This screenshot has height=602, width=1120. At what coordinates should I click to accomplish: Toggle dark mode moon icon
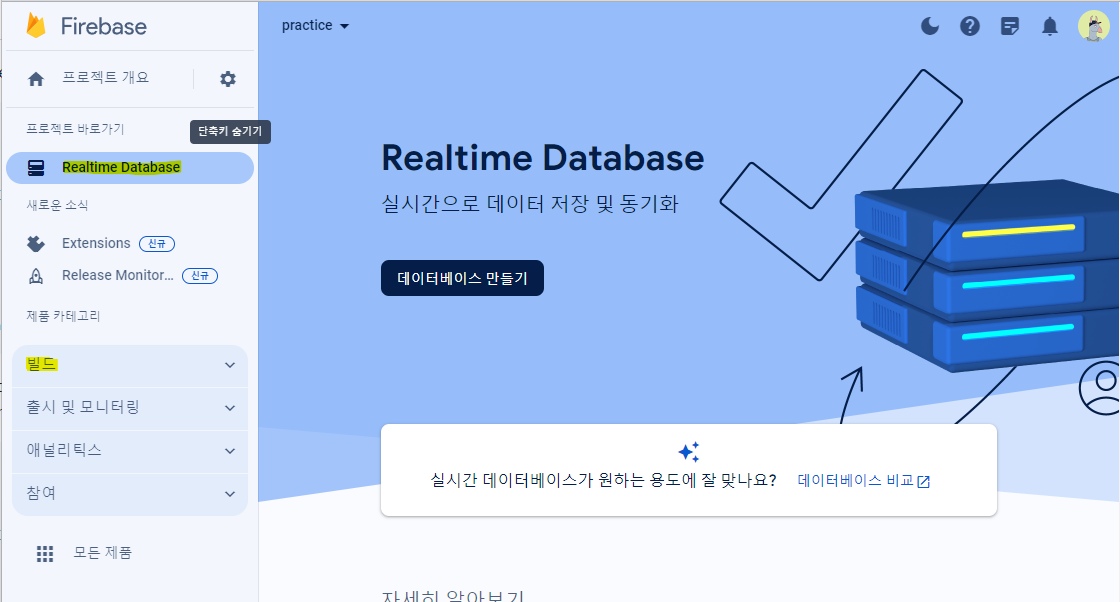(x=930, y=26)
